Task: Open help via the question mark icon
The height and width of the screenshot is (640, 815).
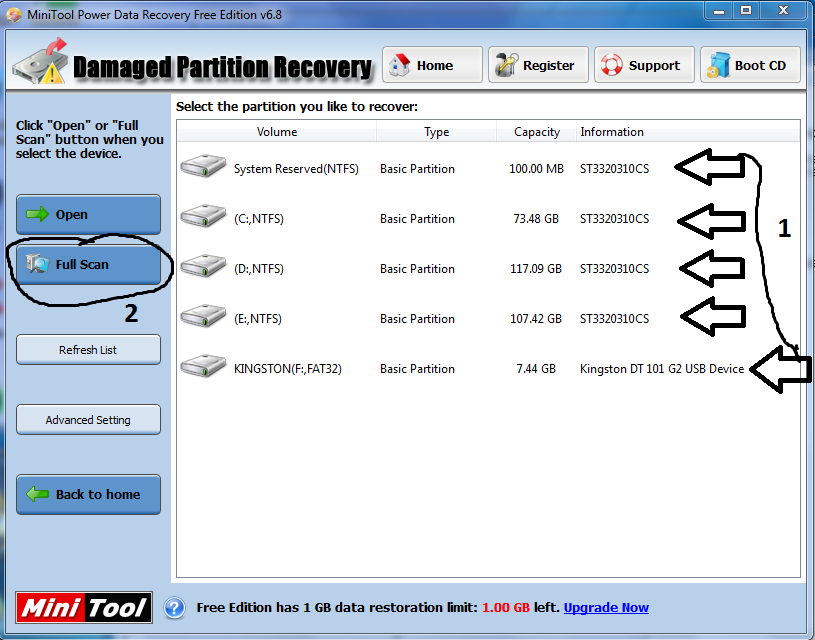Action: point(175,607)
